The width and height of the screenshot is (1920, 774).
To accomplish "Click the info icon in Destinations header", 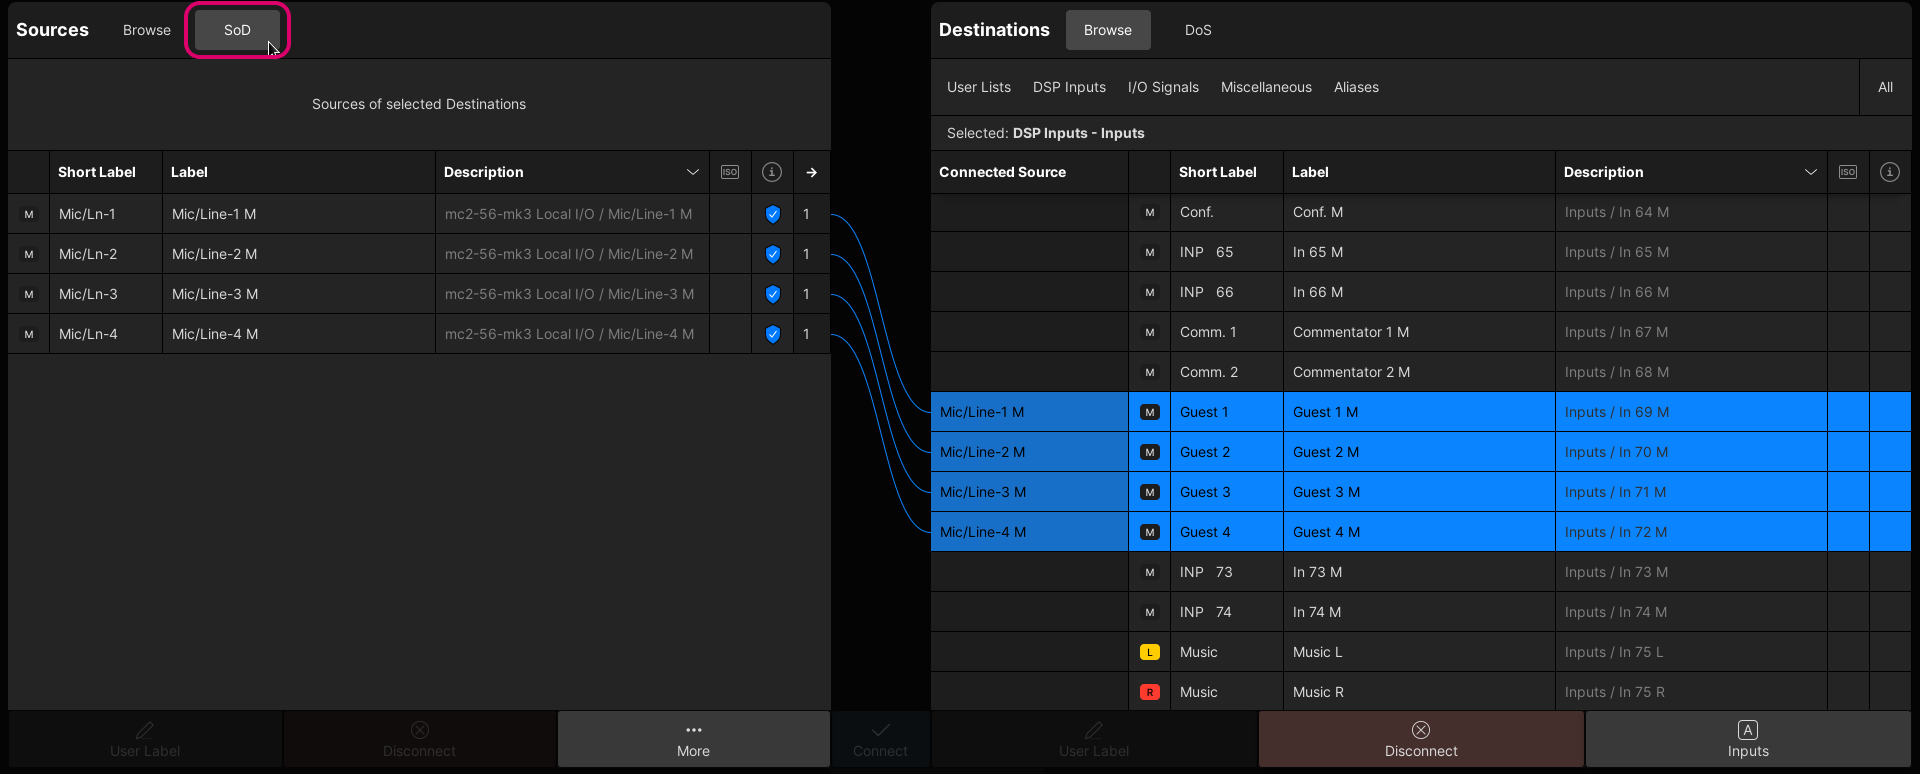I will pos(1889,172).
